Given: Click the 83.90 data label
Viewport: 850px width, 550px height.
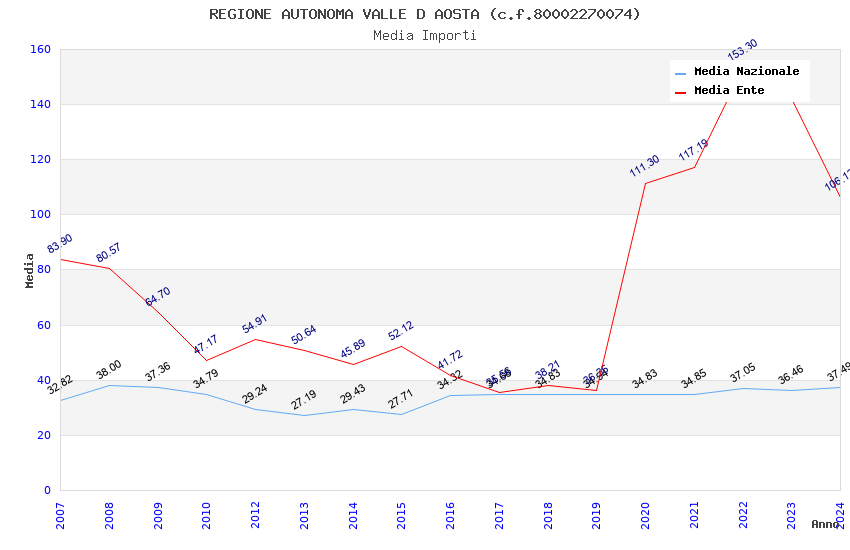Looking at the screenshot, I should pyautogui.click(x=60, y=243).
